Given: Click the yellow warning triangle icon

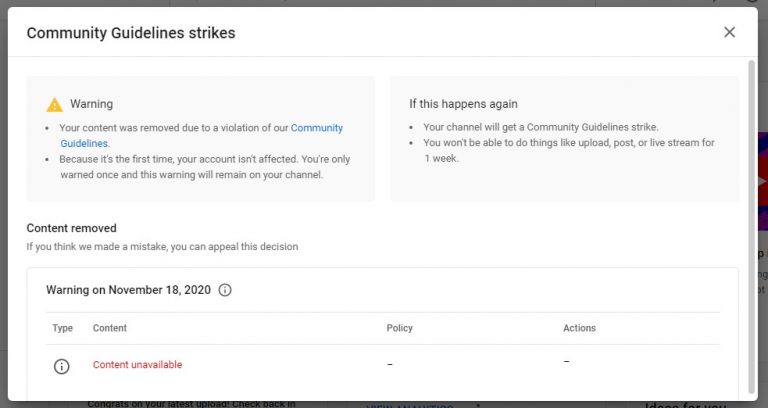Looking at the screenshot, I should pos(54,104).
